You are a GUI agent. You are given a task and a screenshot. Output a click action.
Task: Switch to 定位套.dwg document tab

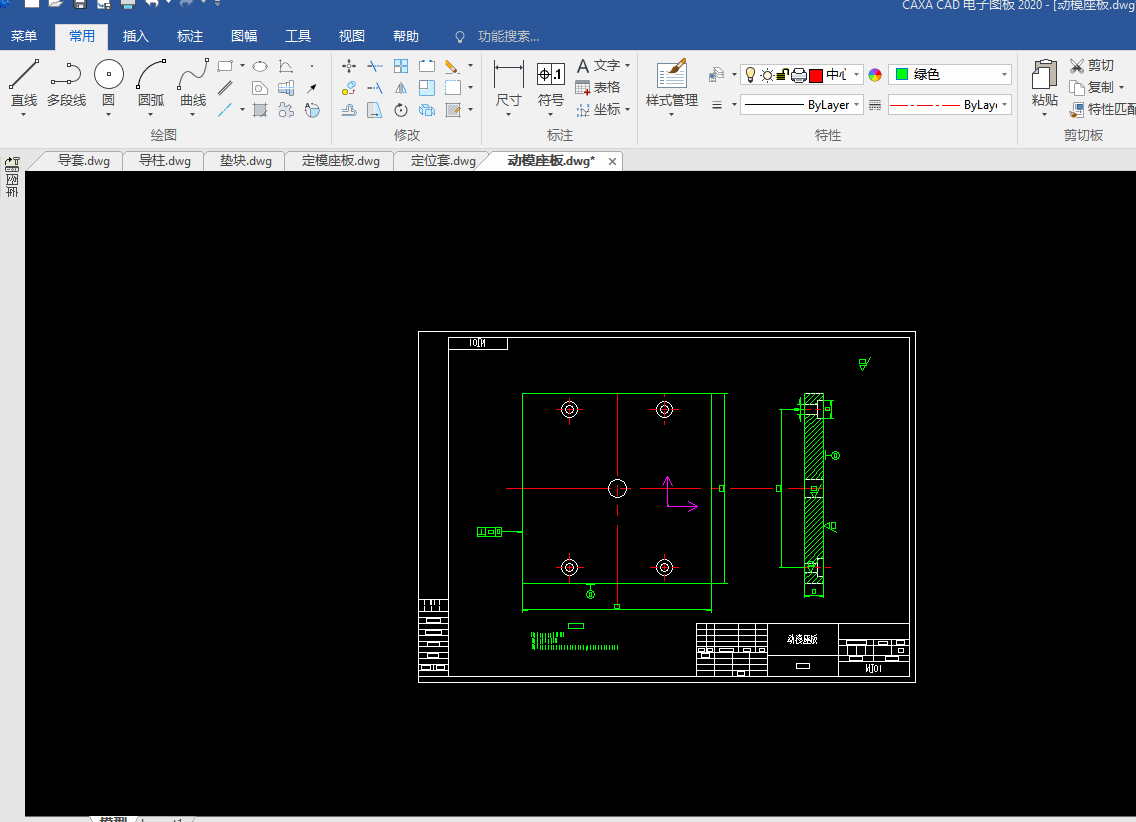pyautogui.click(x=443, y=161)
